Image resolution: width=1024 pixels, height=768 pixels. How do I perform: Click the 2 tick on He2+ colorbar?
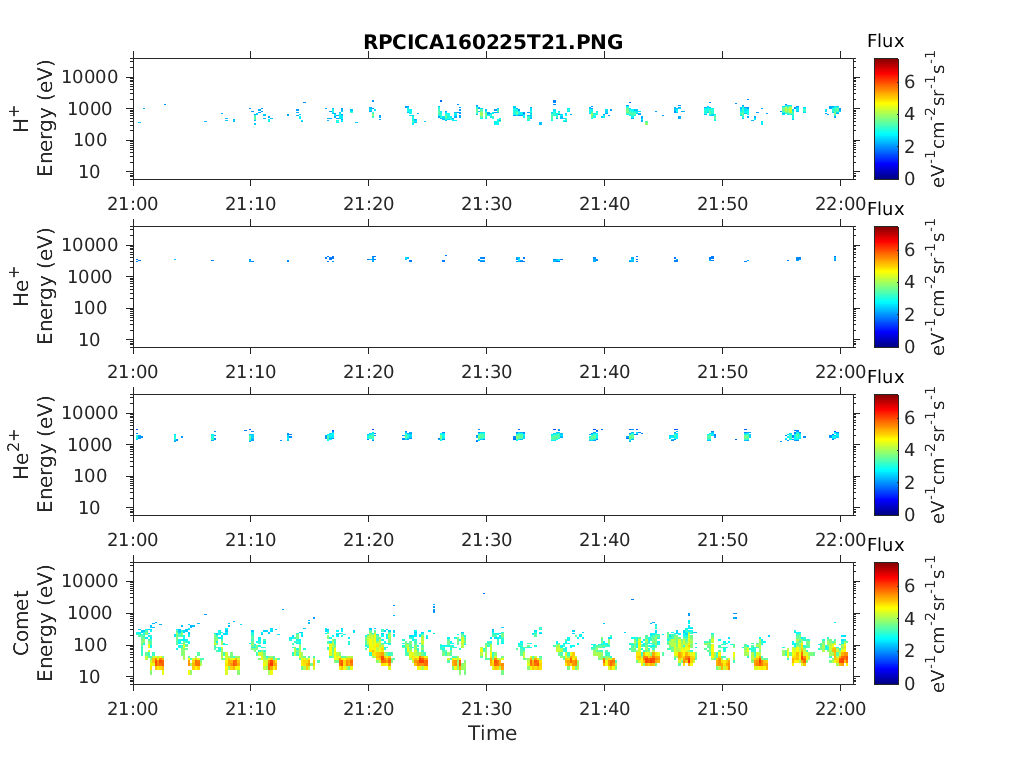click(909, 482)
